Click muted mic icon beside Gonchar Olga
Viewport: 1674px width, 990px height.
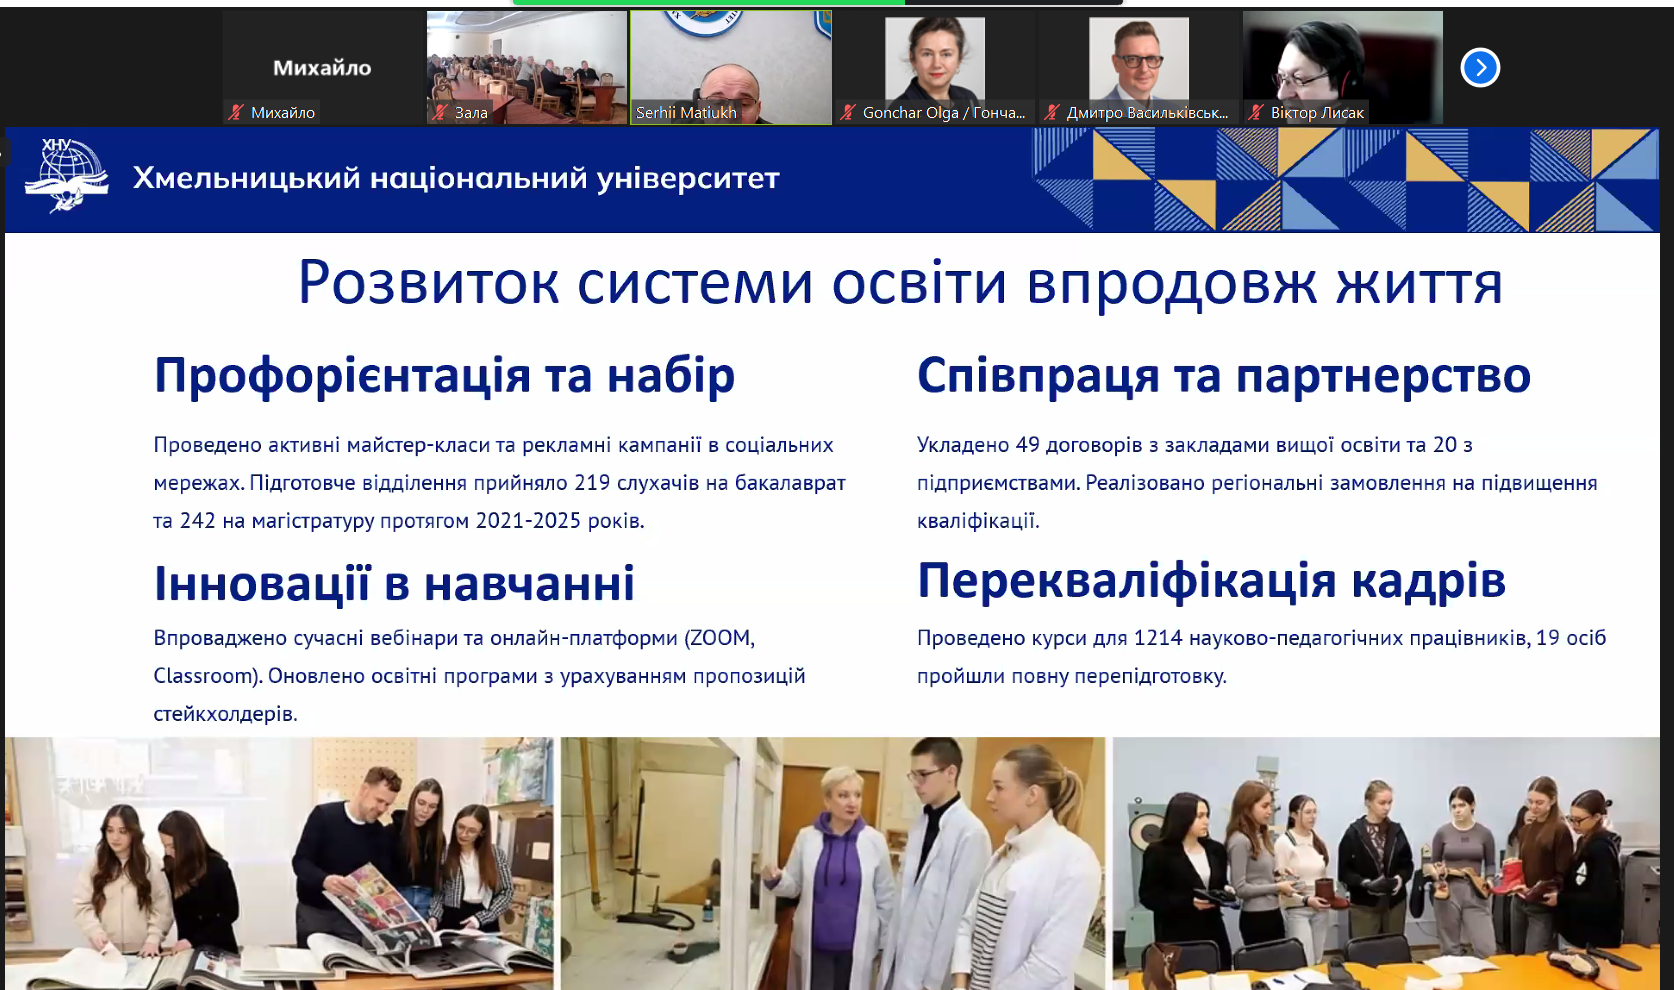[848, 113]
